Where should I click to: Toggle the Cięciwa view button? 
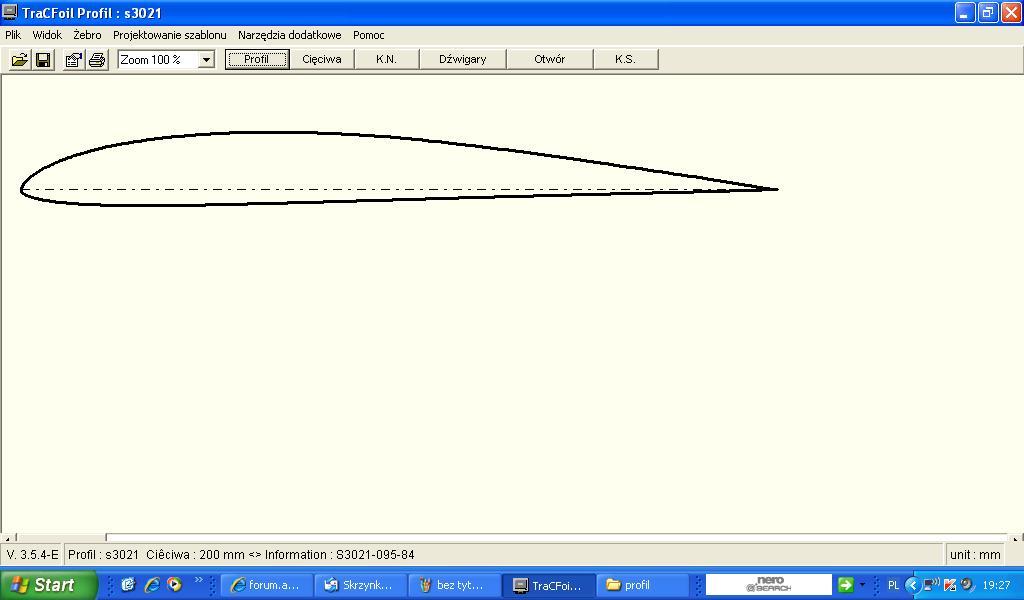click(x=322, y=59)
